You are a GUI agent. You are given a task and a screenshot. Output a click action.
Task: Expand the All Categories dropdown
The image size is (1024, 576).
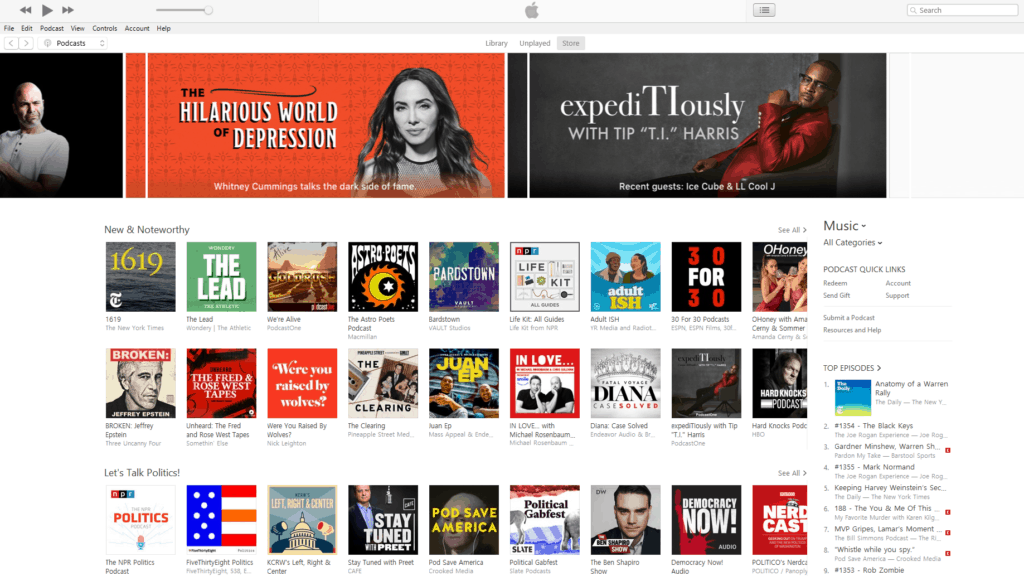(x=852, y=242)
